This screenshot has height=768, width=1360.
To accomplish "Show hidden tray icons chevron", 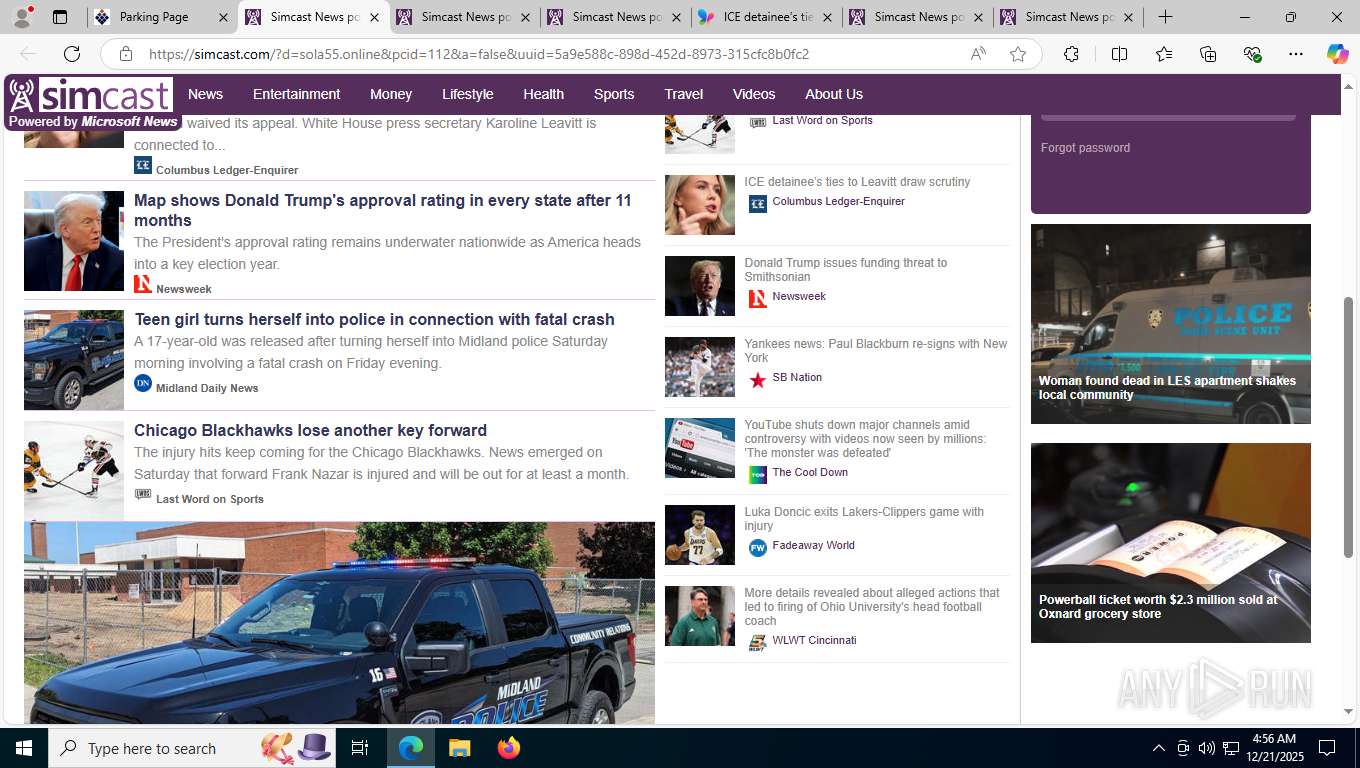I will pos(1158,748).
